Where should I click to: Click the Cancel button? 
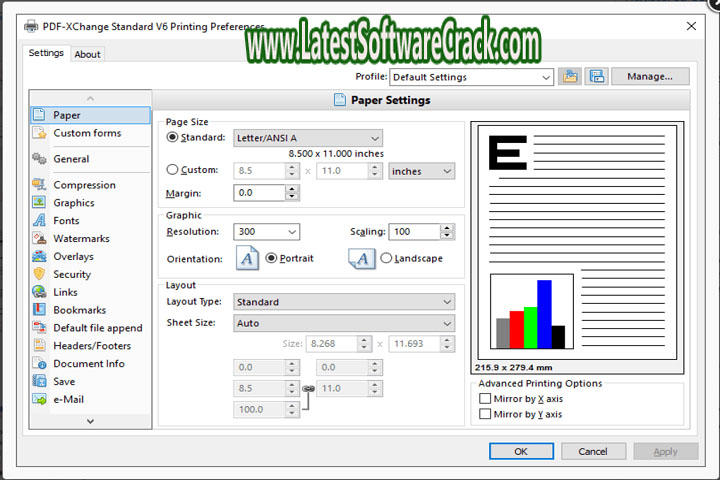click(x=593, y=451)
